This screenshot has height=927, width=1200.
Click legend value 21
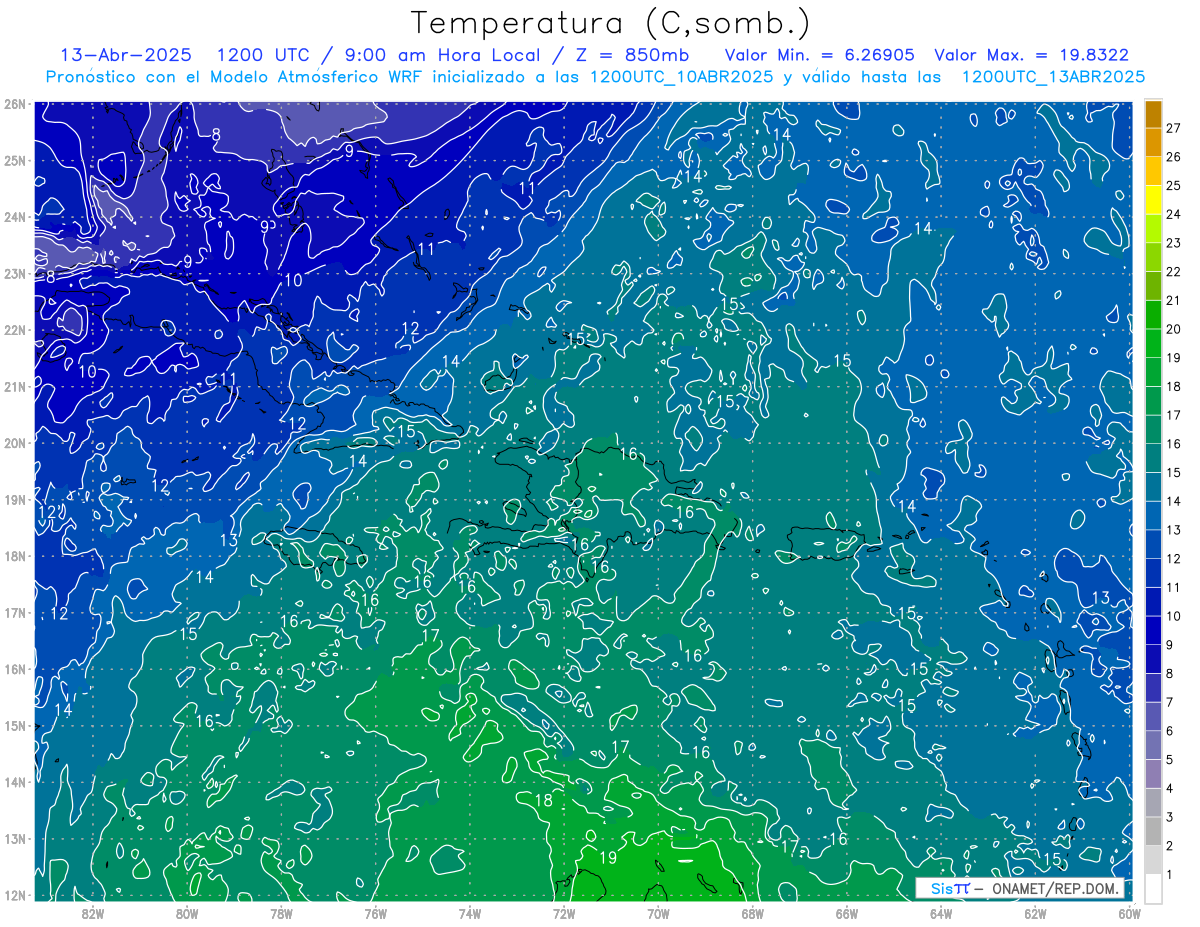point(1174,300)
